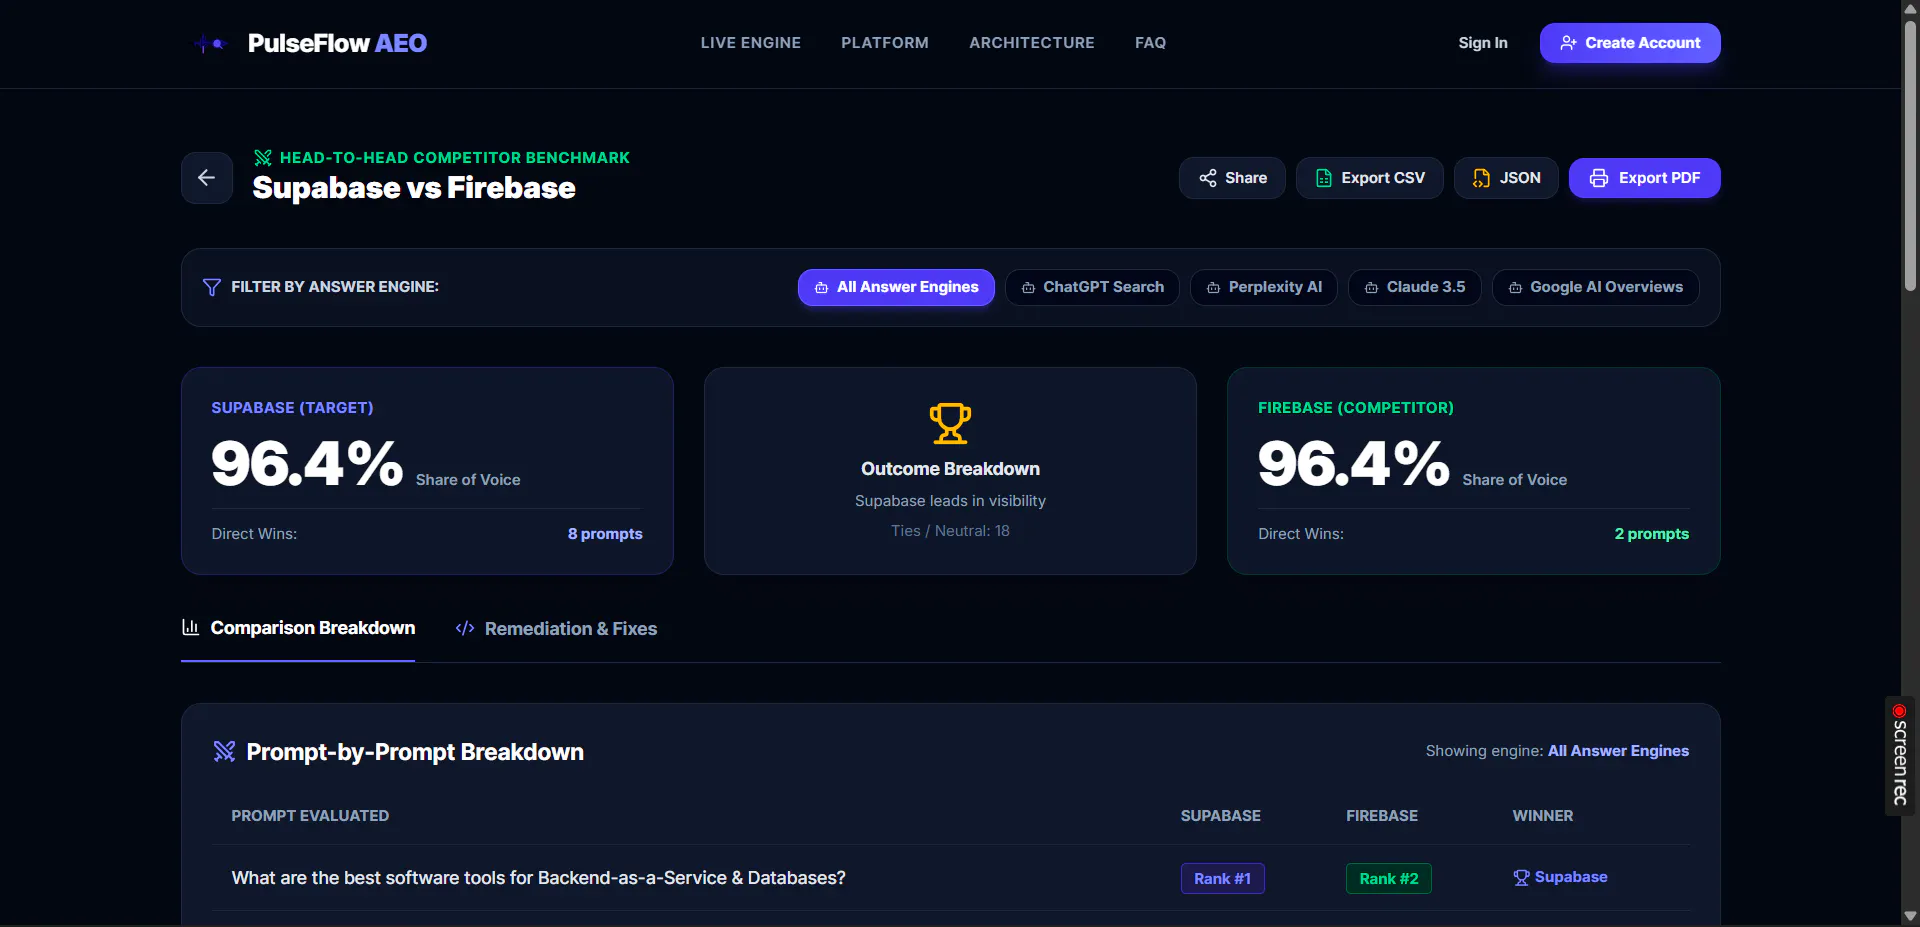
Task: Click the gold trophy icon in Outcome Breakdown
Action: click(950, 423)
